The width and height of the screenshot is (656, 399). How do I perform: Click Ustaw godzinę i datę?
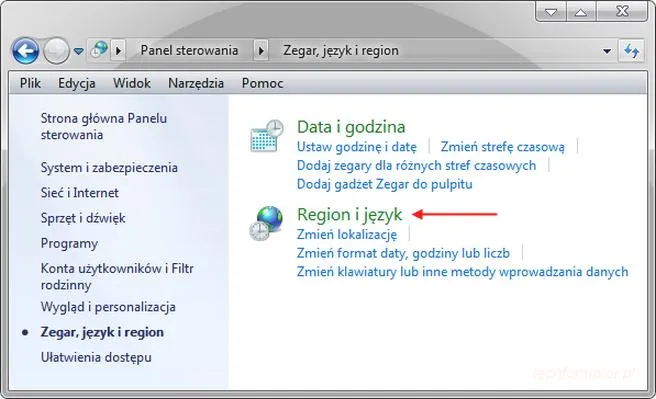(x=357, y=147)
